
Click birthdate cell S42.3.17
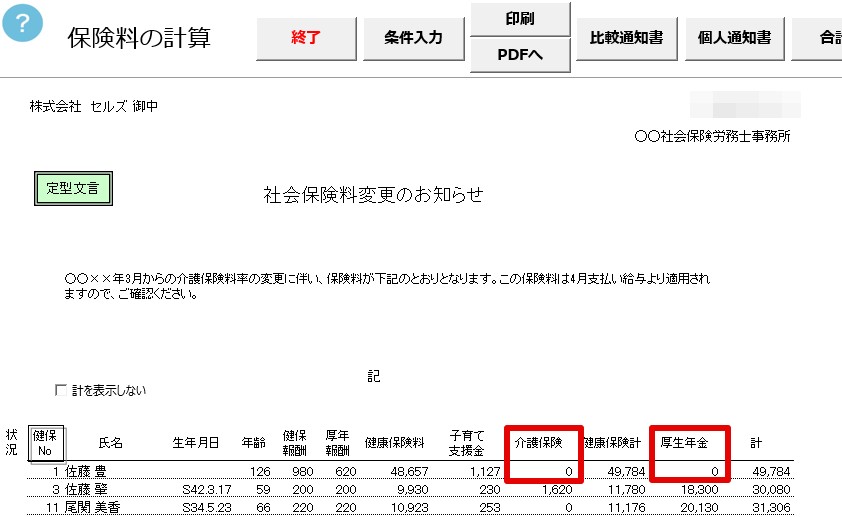[207, 490]
